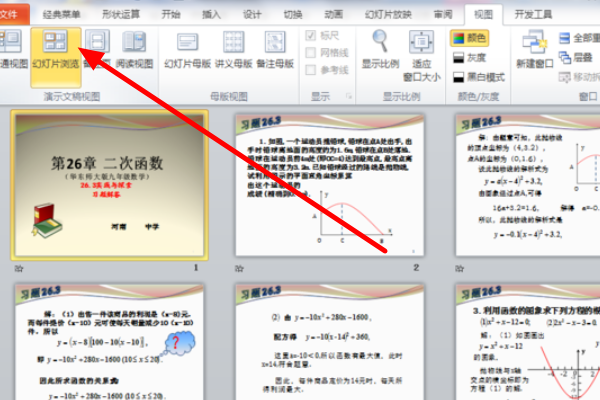Switch to normal view (普通视图)
This screenshot has width=600, height=400.
13,50
